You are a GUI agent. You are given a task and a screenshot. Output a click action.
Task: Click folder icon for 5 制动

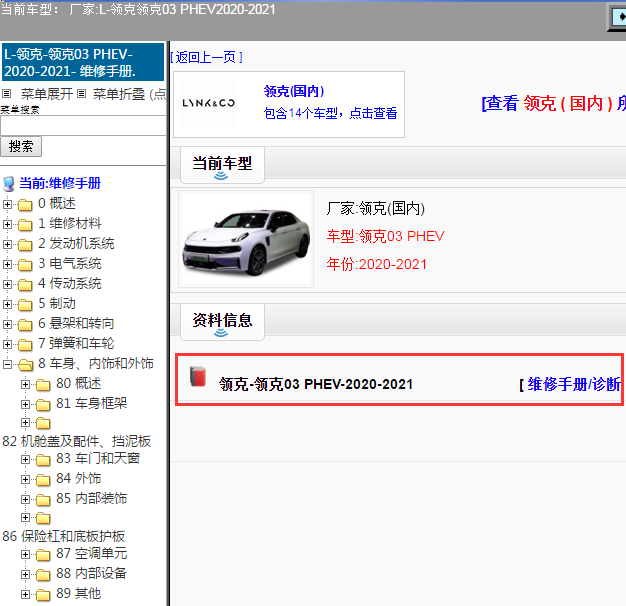pyautogui.click(x=25, y=305)
